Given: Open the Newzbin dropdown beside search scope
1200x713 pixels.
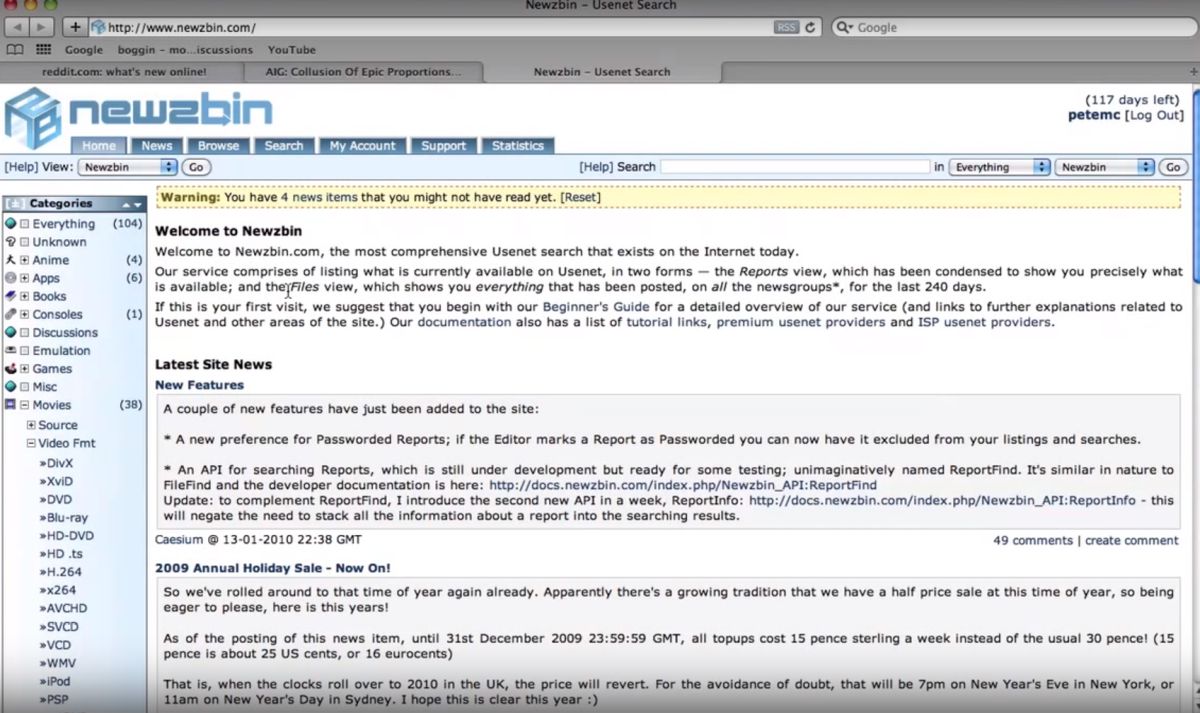Looking at the screenshot, I should [1105, 167].
